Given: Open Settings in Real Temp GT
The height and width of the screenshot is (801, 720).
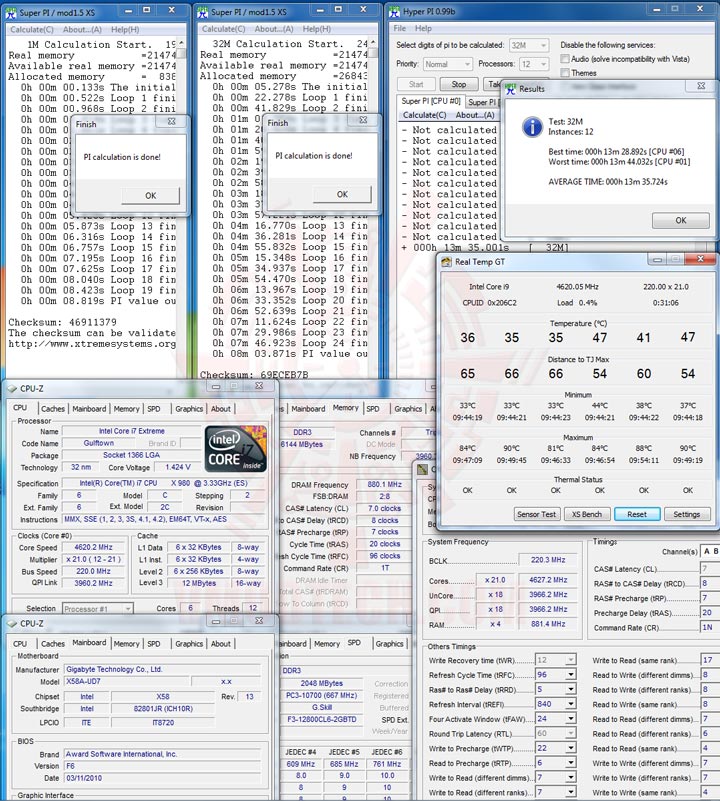Looking at the screenshot, I should click(x=686, y=514).
